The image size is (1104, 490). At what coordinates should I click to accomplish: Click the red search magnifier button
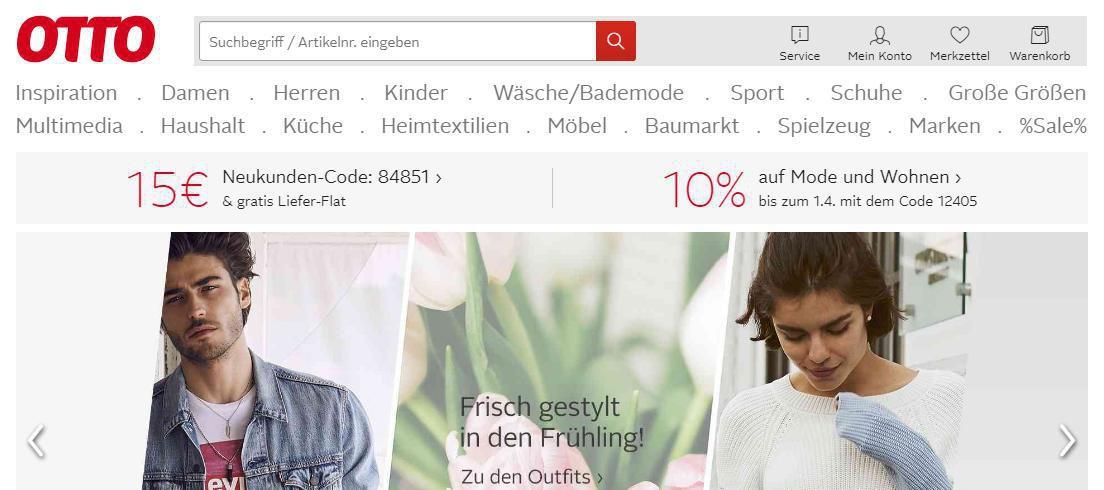pyautogui.click(x=615, y=41)
